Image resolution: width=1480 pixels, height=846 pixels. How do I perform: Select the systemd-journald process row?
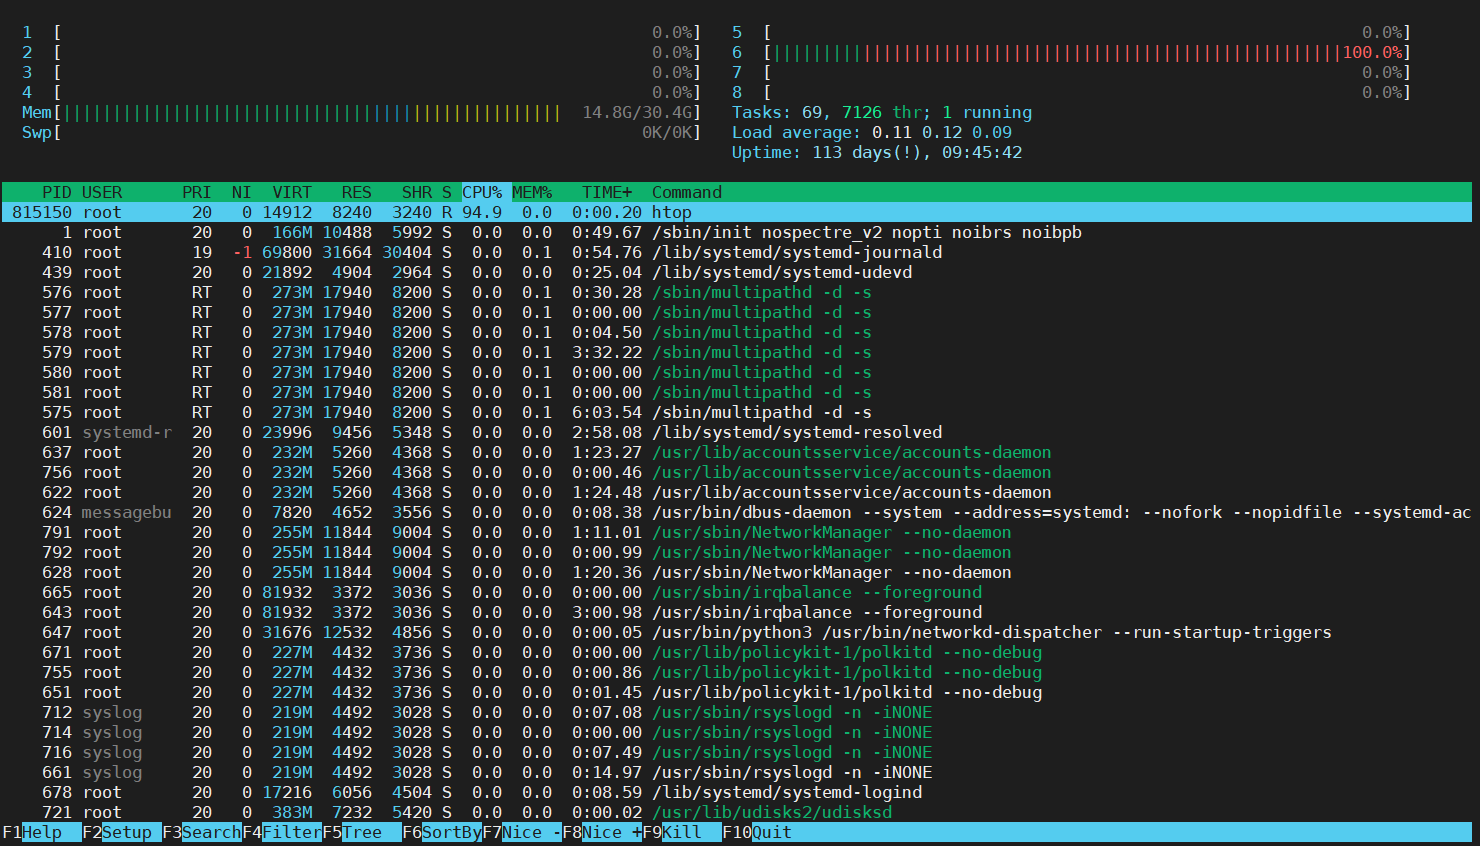coord(737,252)
